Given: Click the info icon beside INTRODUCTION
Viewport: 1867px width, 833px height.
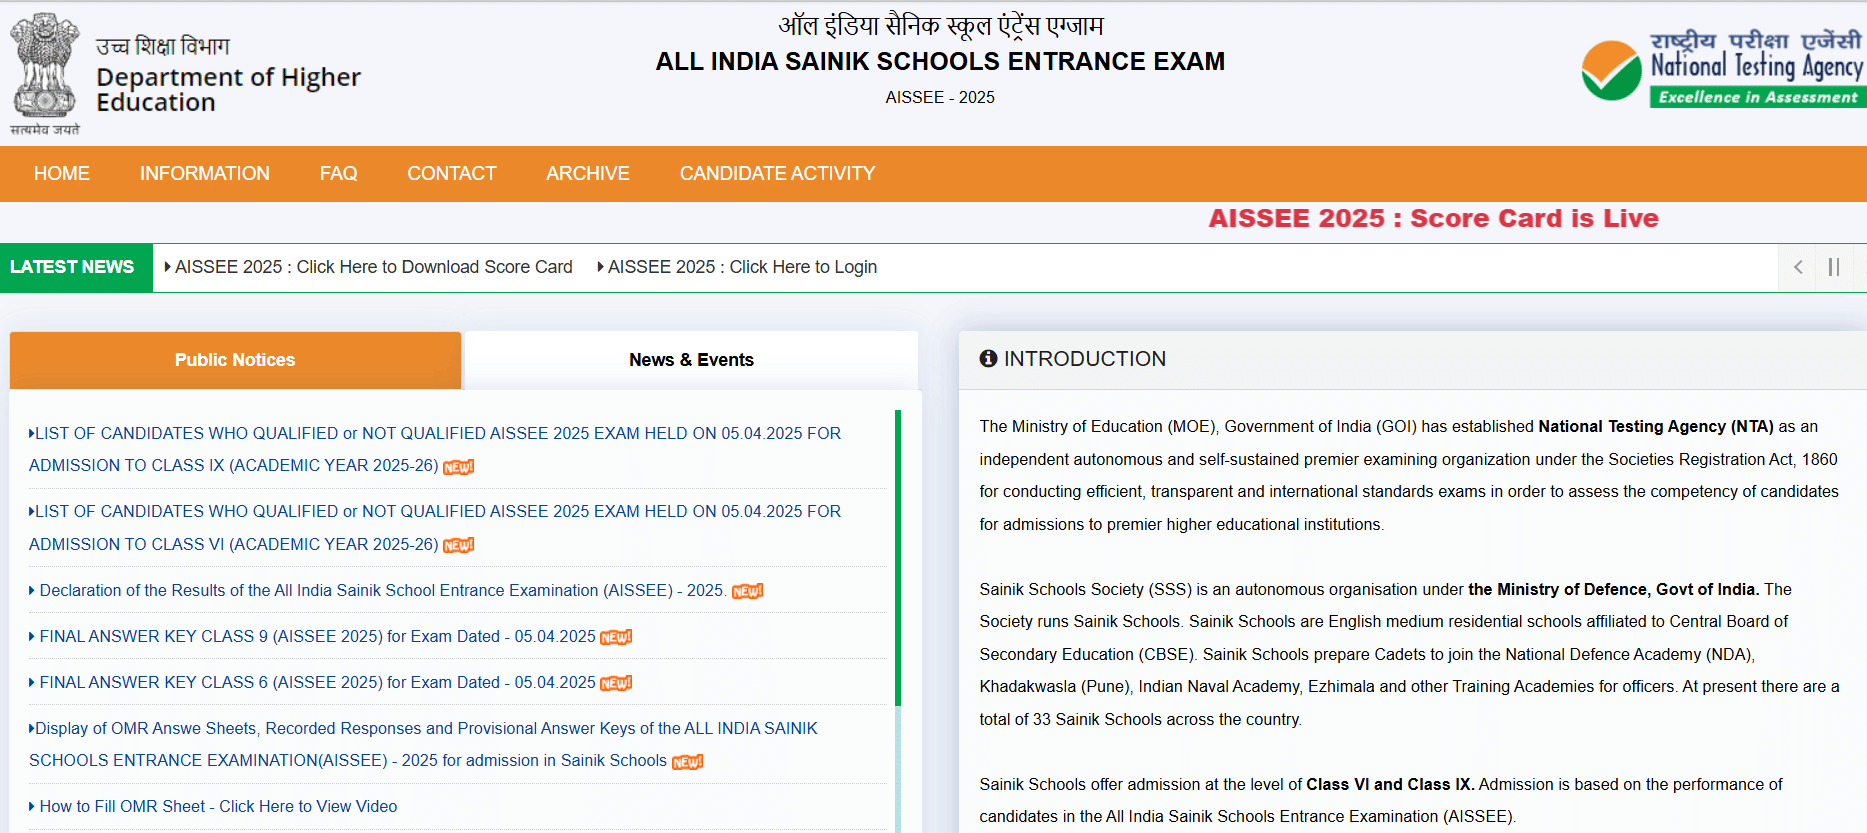Looking at the screenshot, I should coord(988,359).
